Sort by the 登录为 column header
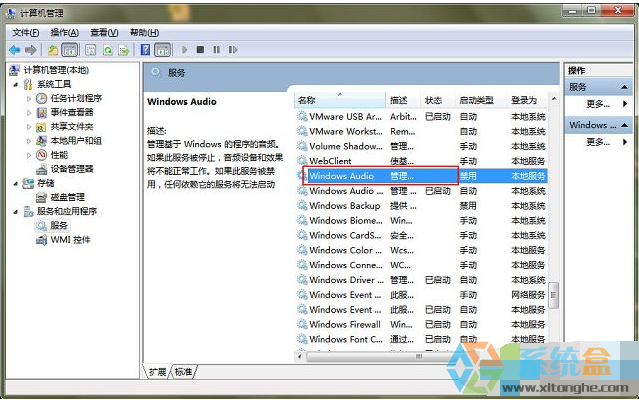Viewport: 639px width, 400px height. pyautogui.click(x=527, y=100)
